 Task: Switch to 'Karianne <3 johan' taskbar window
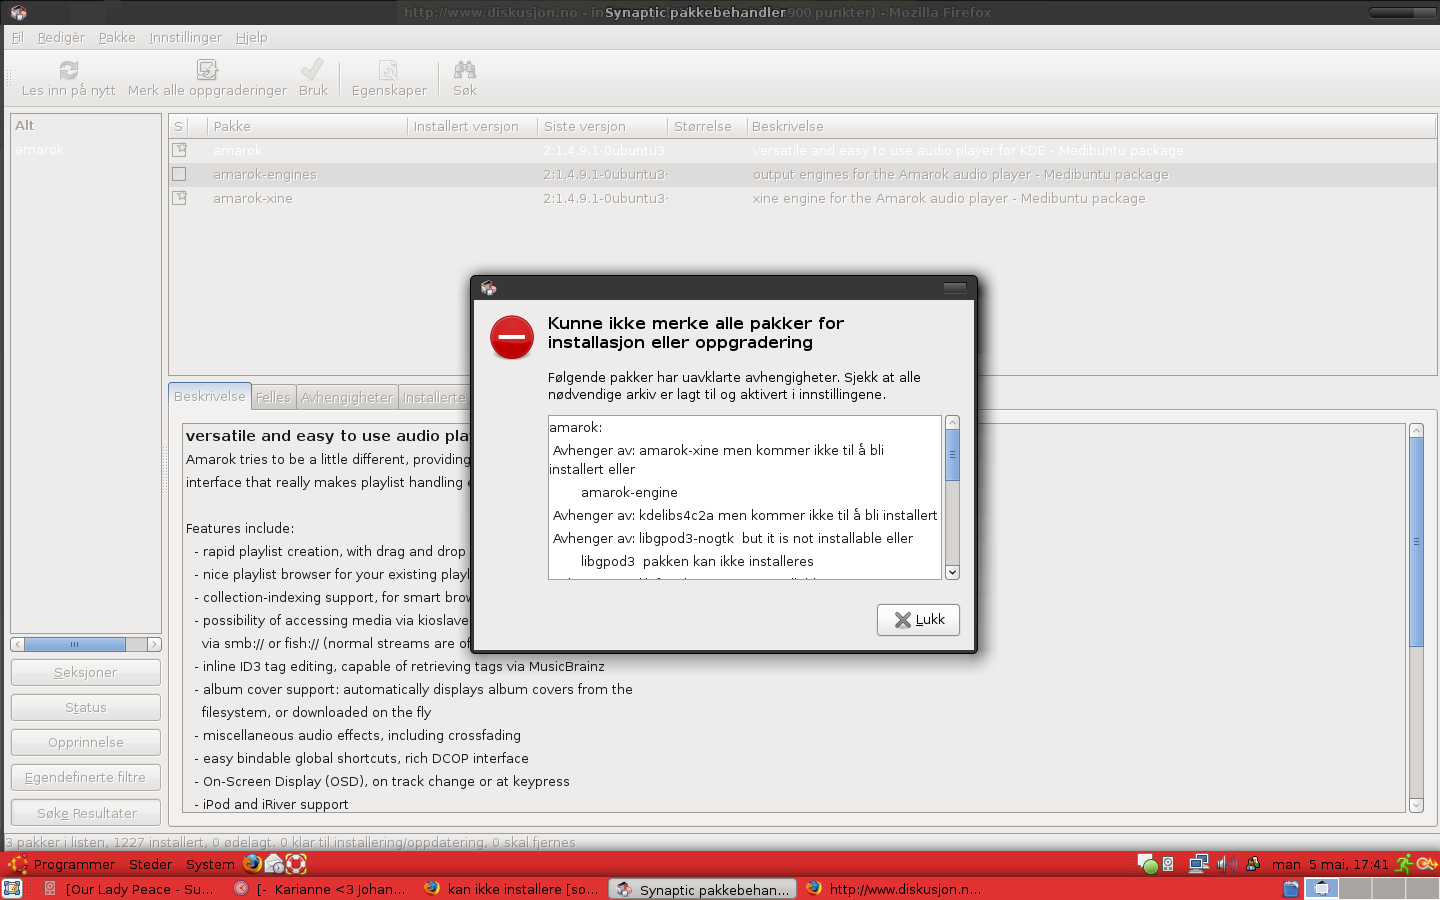pyautogui.click(x=320, y=889)
